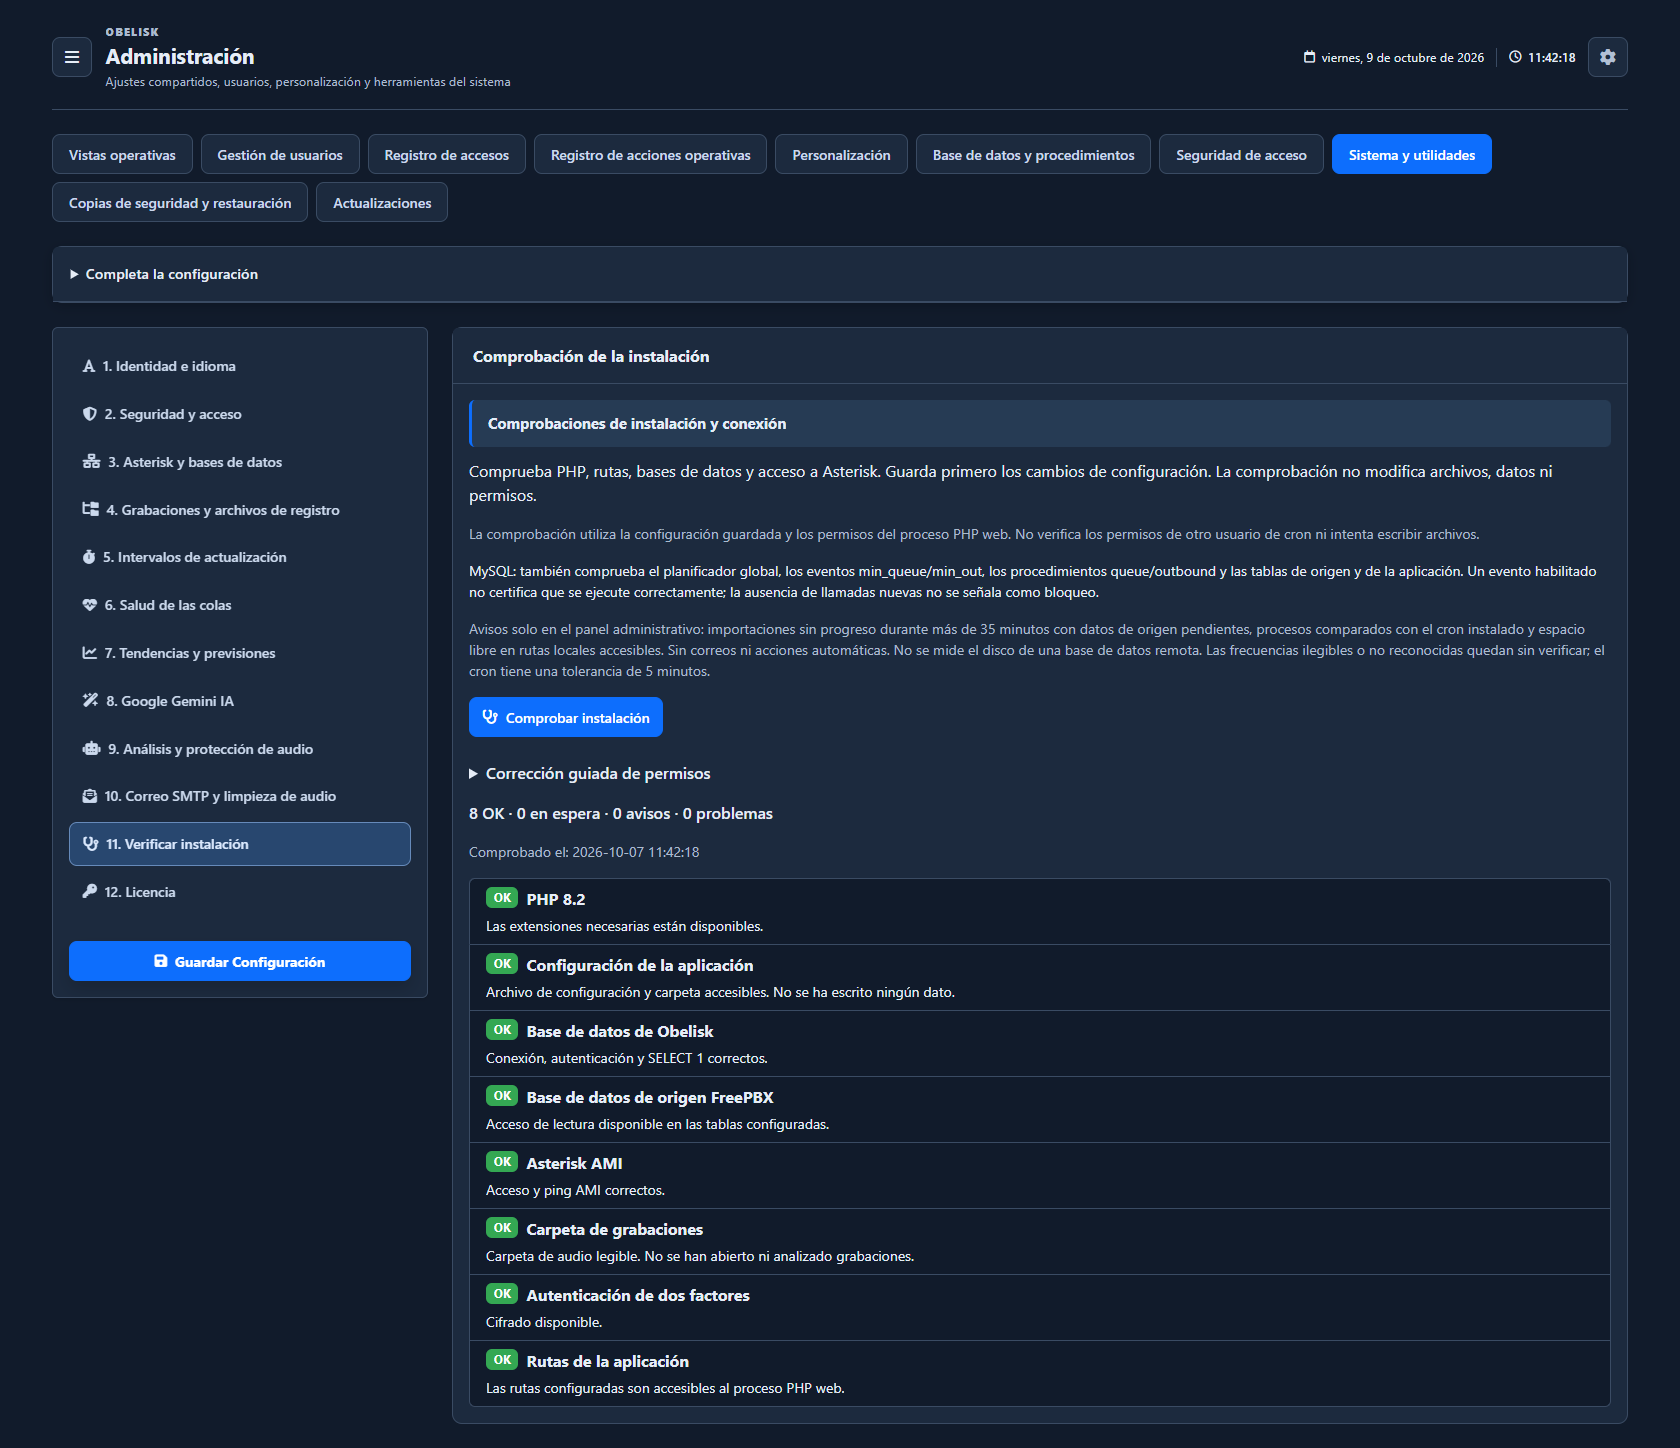Click the magic wand icon for Google Gemini IA
This screenshot has height=1448, width=1680.
click(x=91, y=701)
